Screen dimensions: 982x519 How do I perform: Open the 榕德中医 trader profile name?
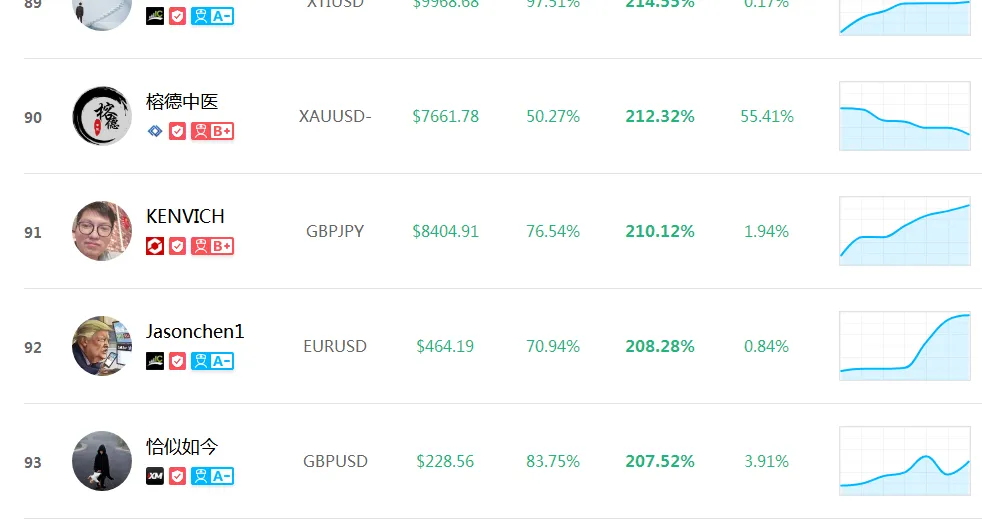(x=182, y=101)
